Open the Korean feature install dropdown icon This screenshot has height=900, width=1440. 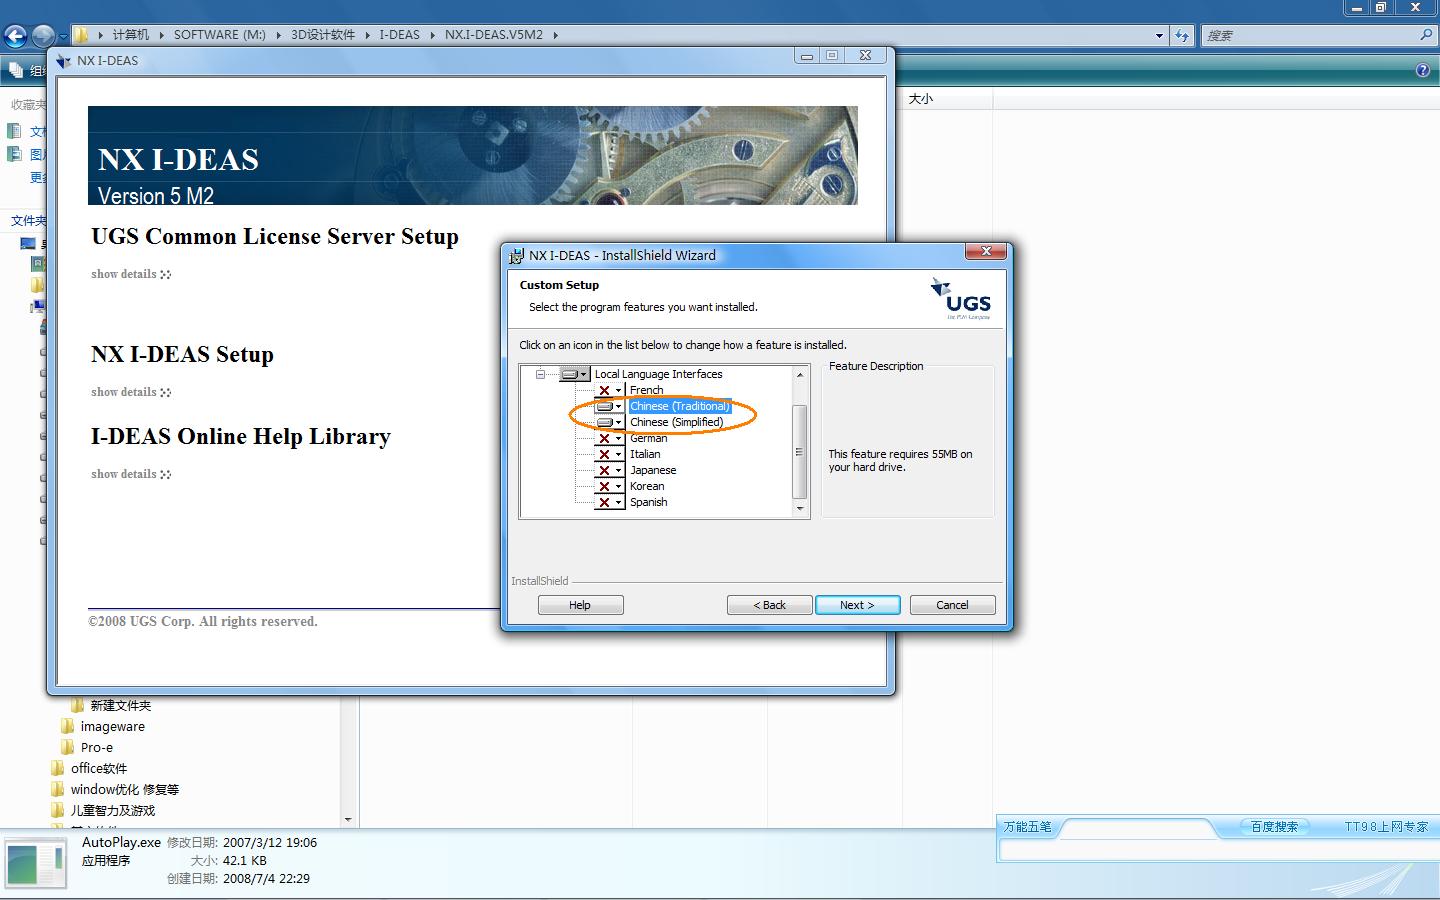pos(609,486)
